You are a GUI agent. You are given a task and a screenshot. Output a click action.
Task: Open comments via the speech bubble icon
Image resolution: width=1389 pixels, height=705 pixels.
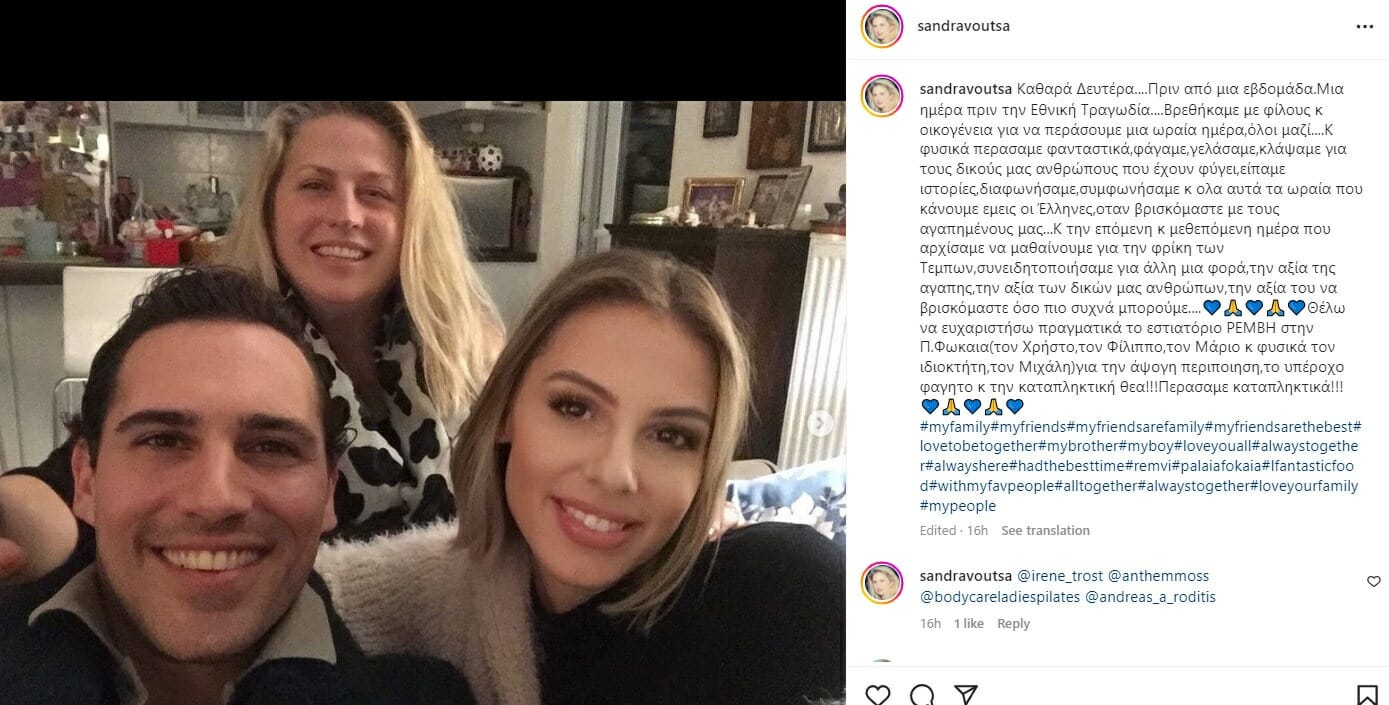coord(922,694)
